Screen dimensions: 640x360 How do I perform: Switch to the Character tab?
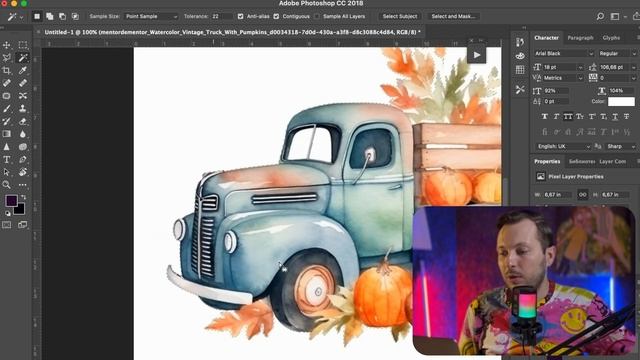coord(546,38)
